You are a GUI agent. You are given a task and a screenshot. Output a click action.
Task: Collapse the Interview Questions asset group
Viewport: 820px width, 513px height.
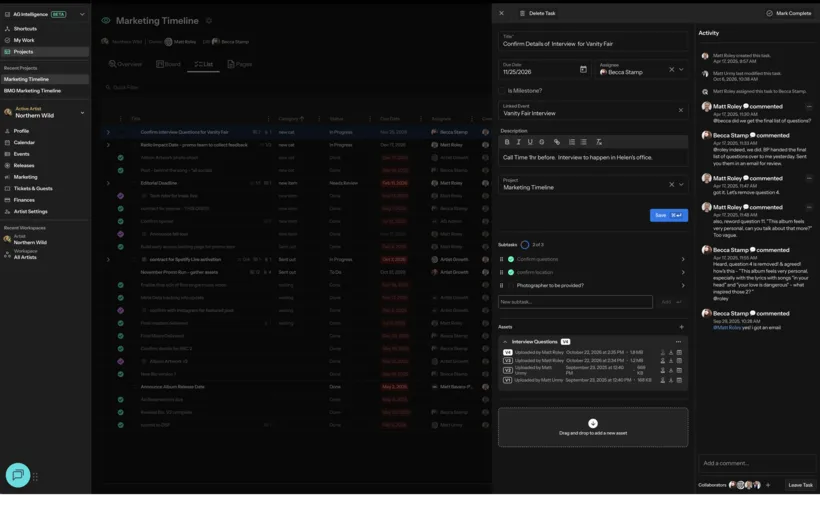(505, 342)
